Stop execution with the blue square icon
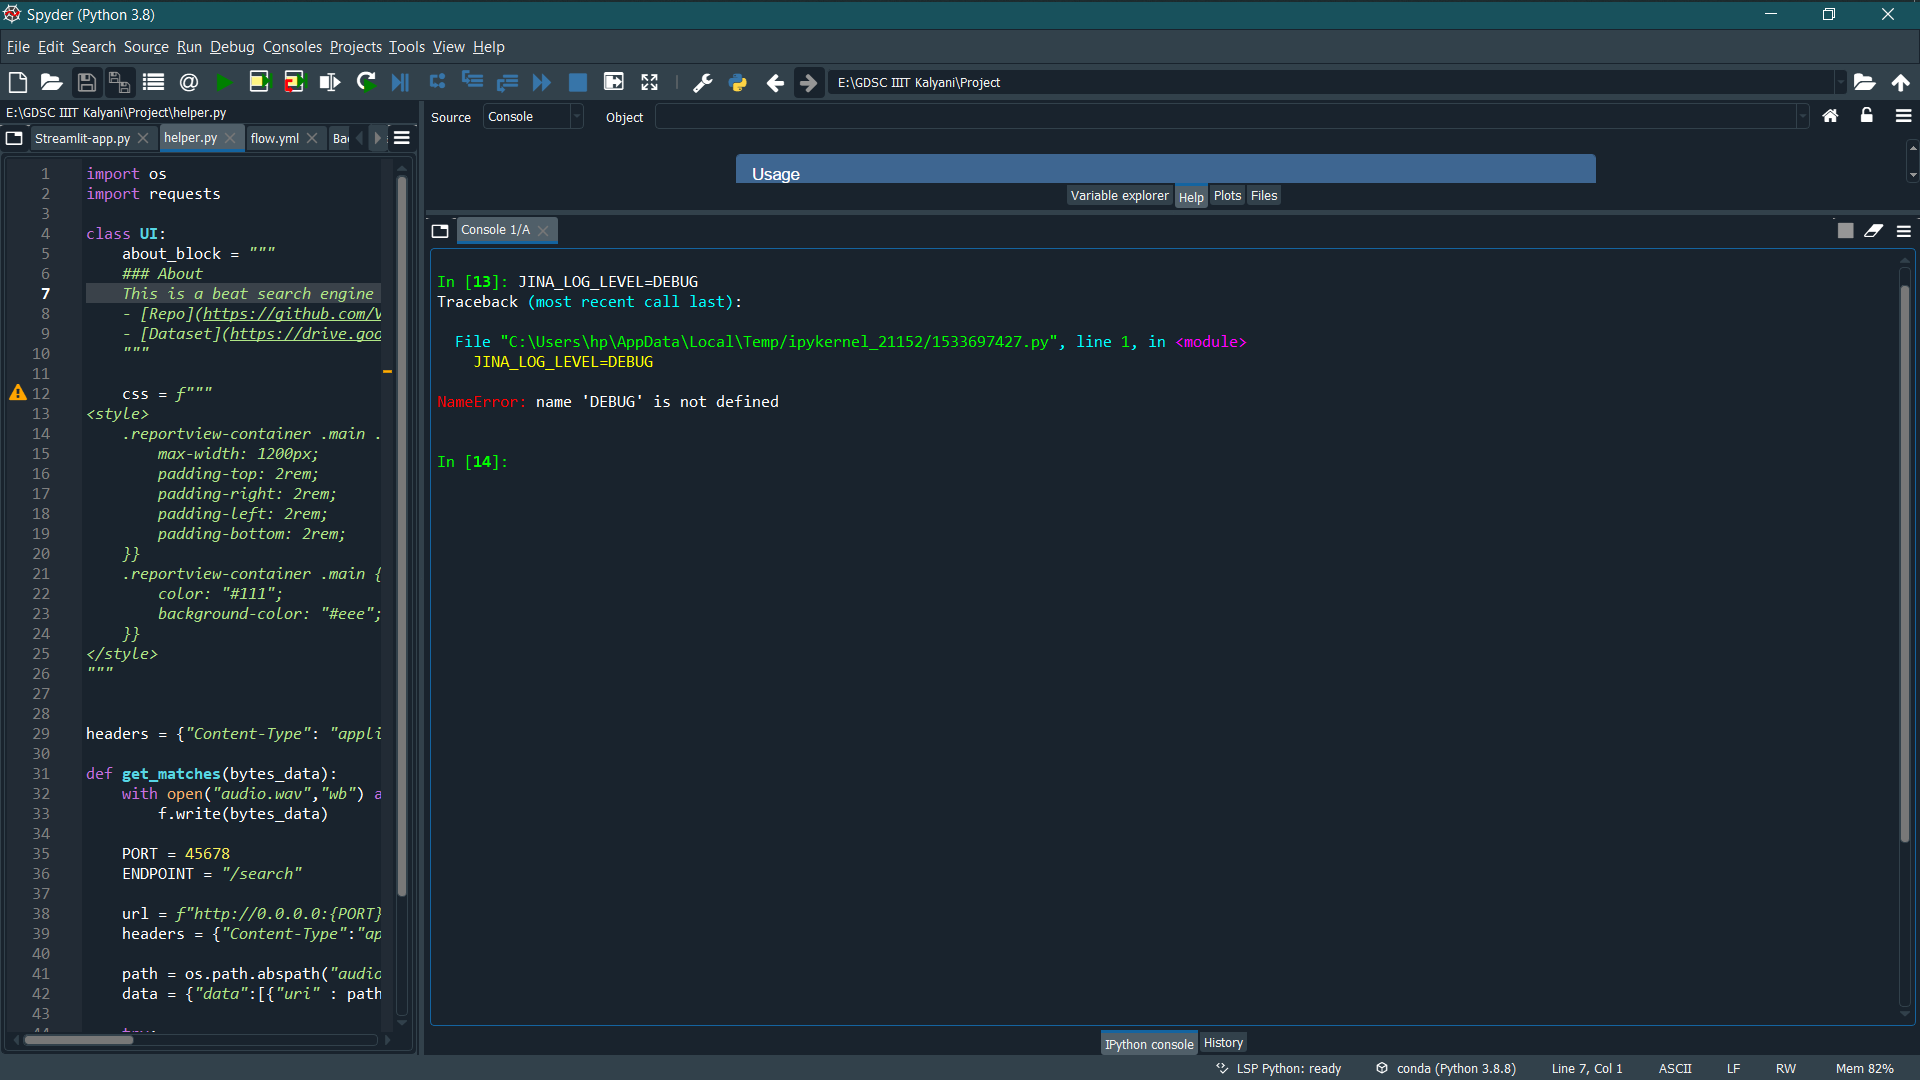 (577, 82)
